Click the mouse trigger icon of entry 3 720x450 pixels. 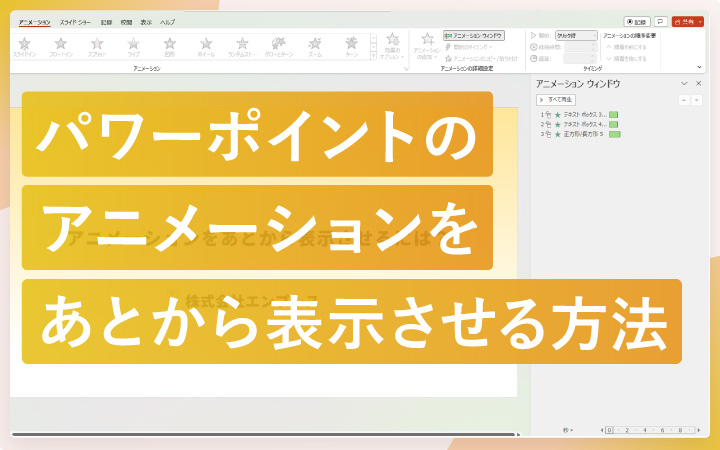click(x=548, y=134)
